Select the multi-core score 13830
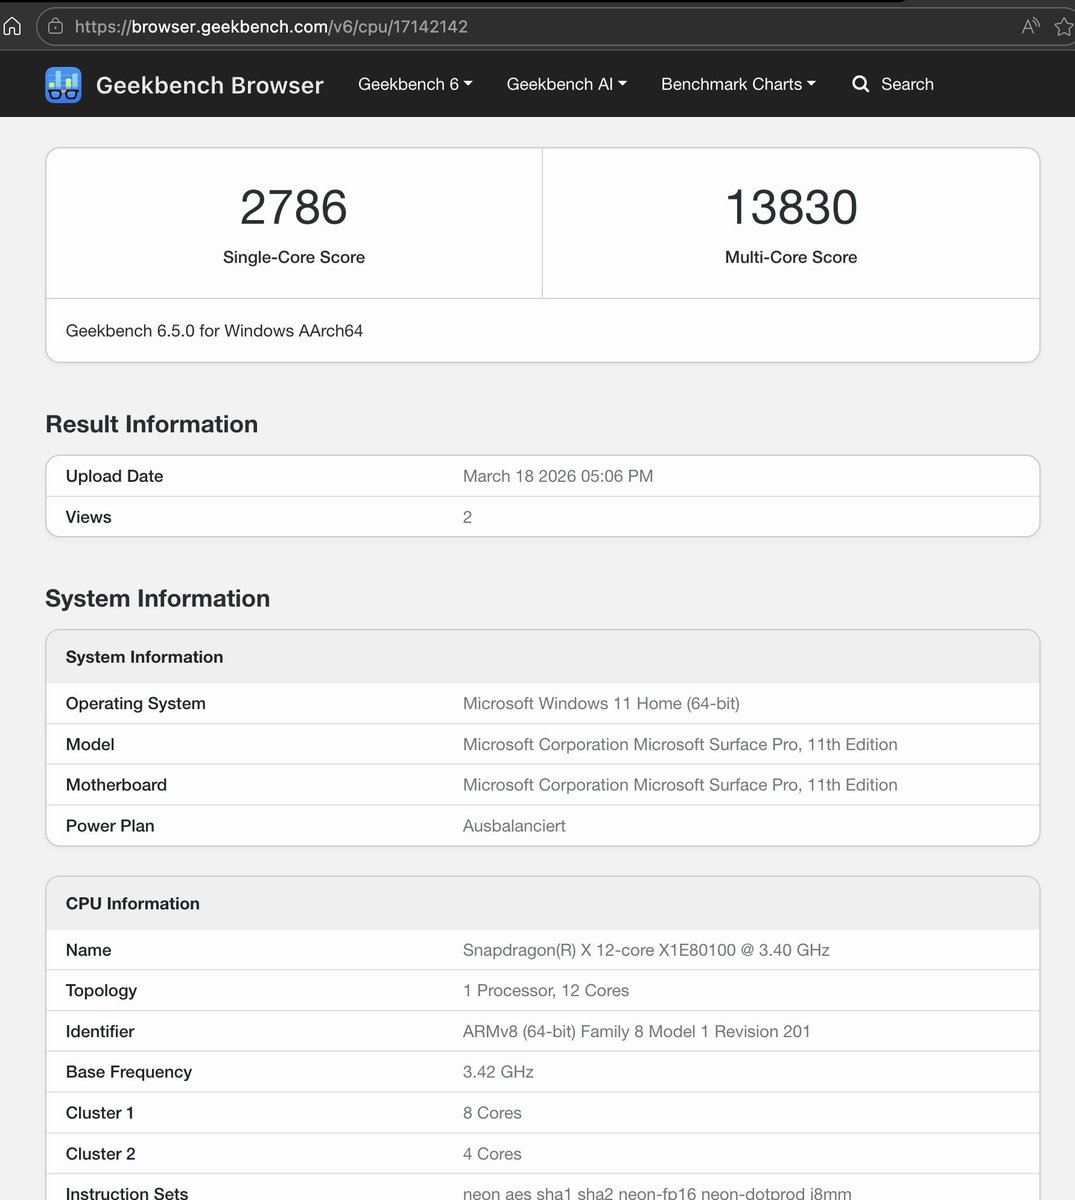Screen dimensions: 1075x1200 coord(791,207)
